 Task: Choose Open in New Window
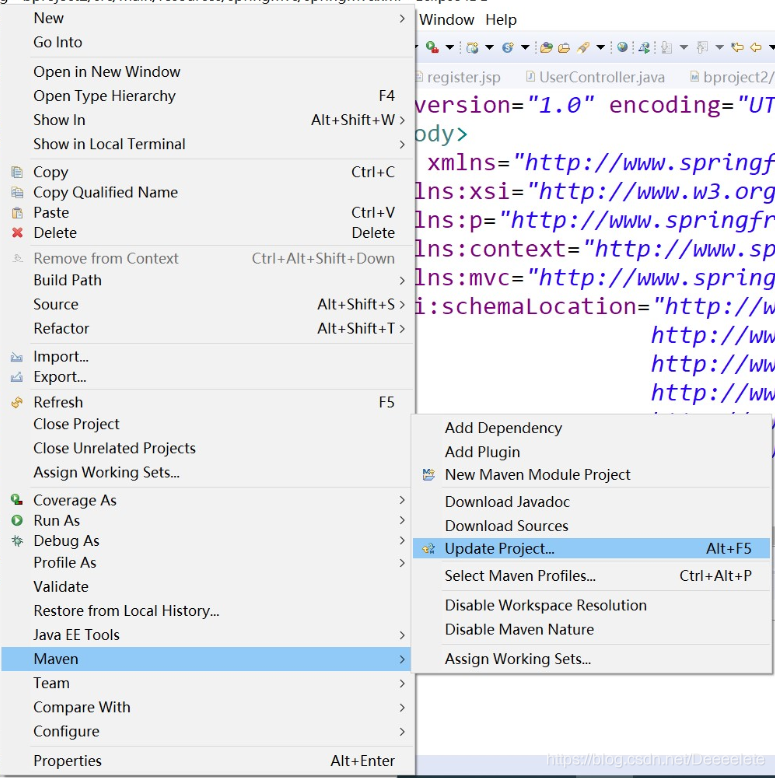206,72
